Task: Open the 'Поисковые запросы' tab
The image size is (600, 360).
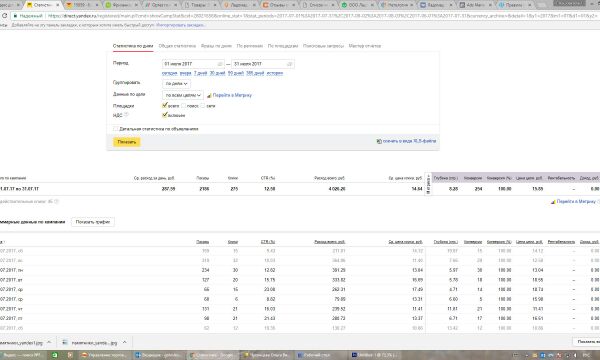Action: [x=323, y=46]
